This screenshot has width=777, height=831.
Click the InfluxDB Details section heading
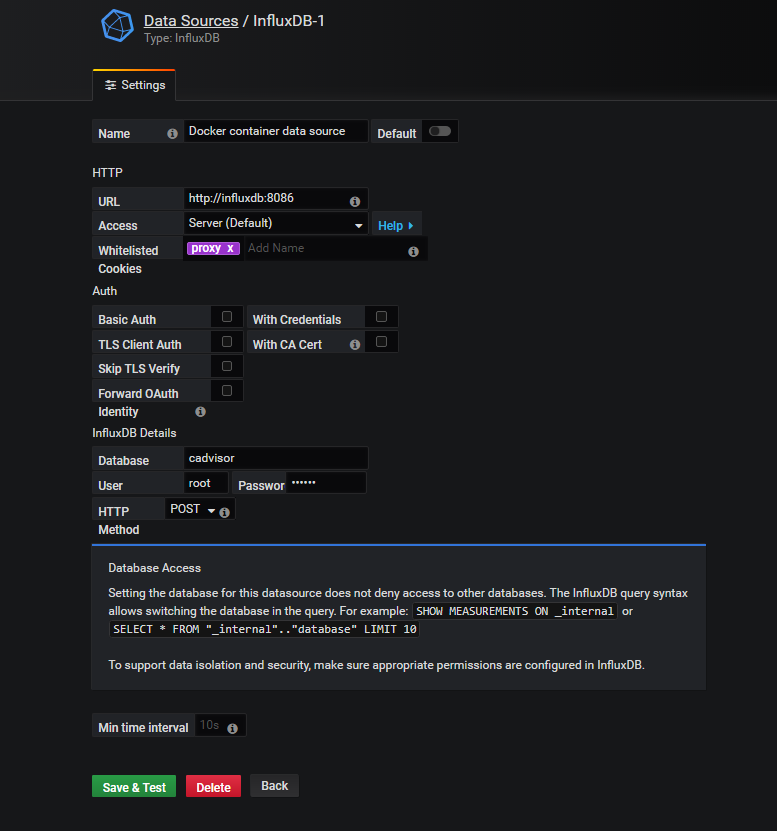[x=134, y=433]
